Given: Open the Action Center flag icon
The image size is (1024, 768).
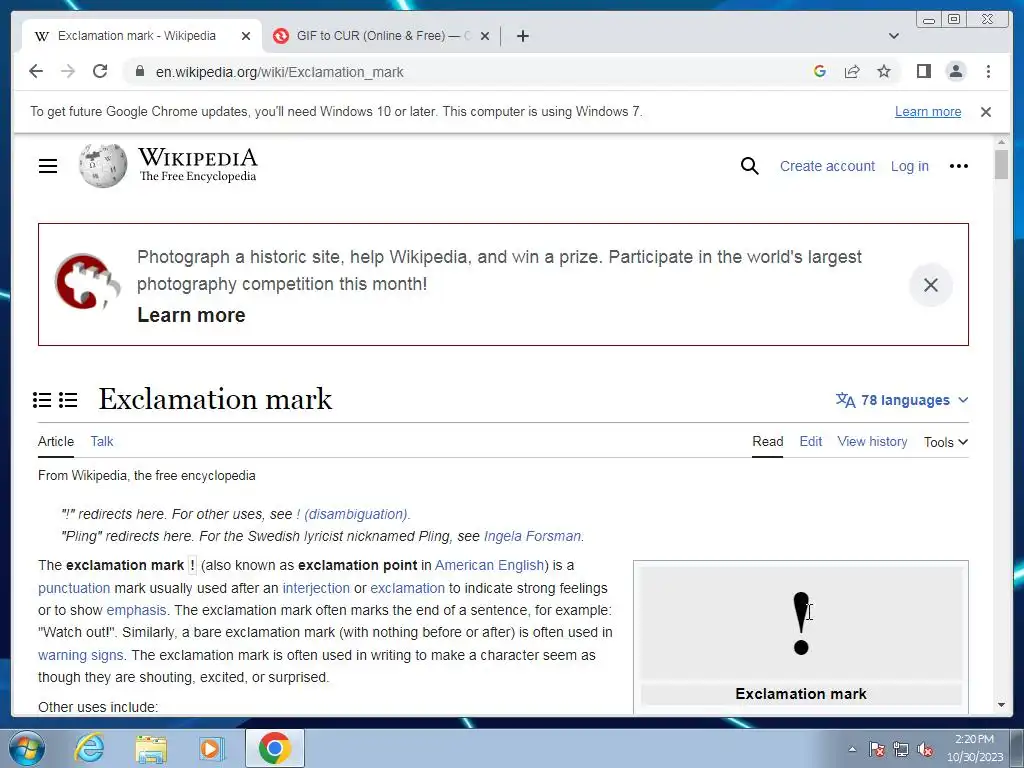Looking at the screenshot, I should coord(876,749).
